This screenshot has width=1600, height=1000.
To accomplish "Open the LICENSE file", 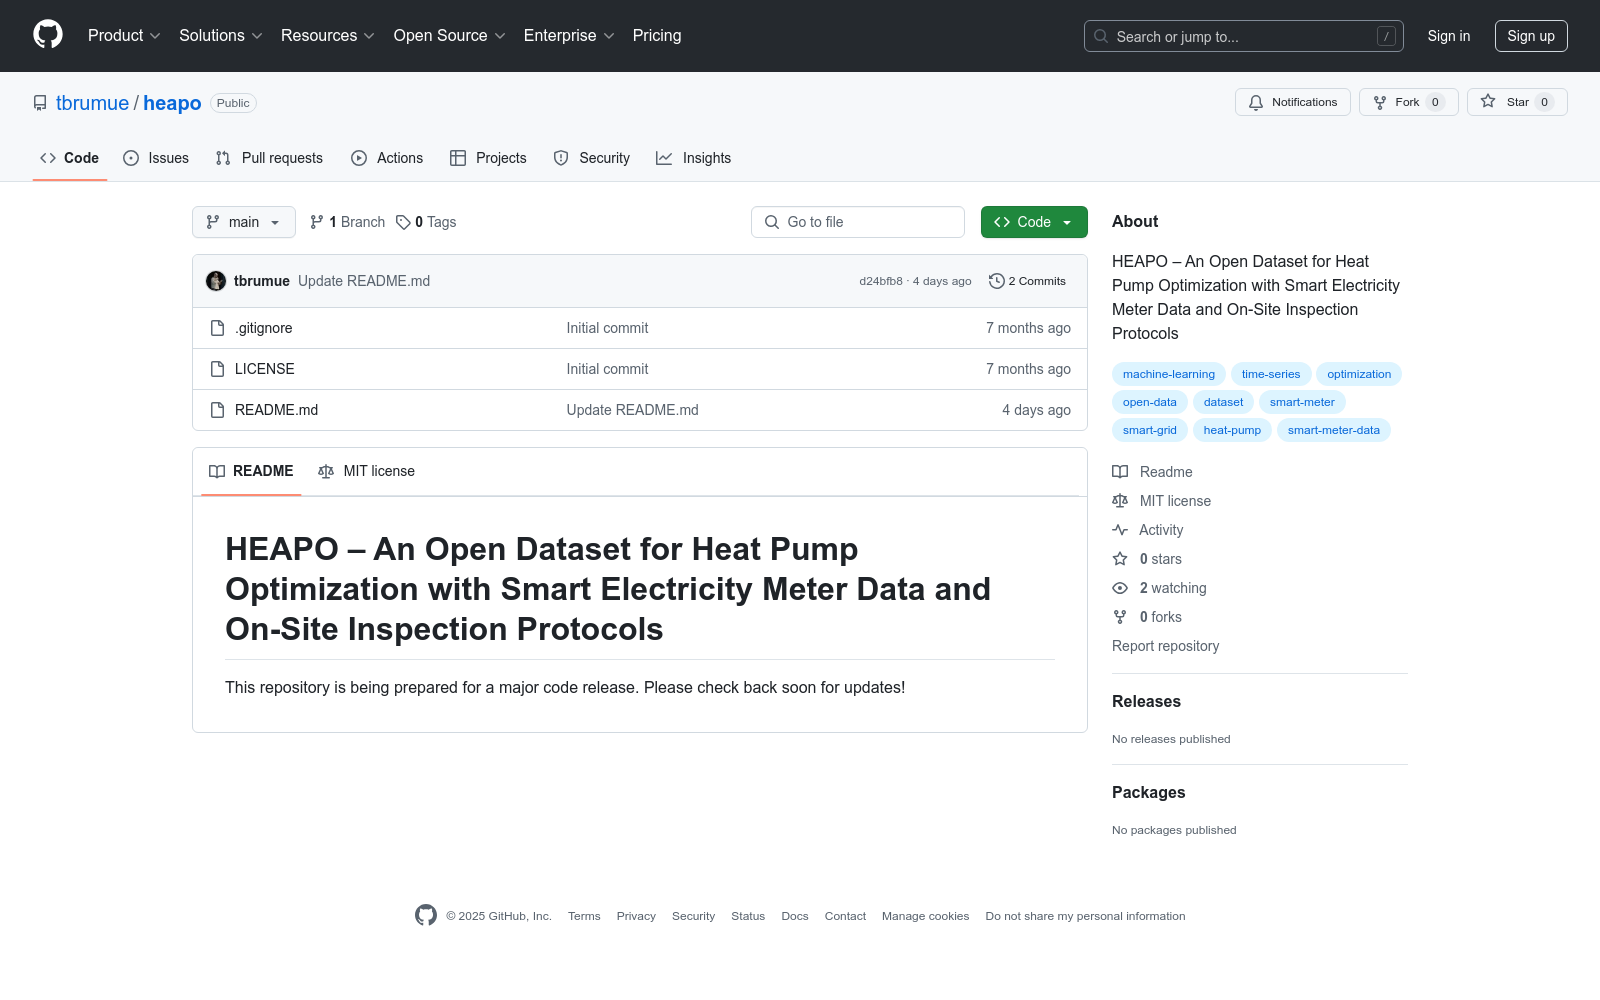I will [265, 369].
